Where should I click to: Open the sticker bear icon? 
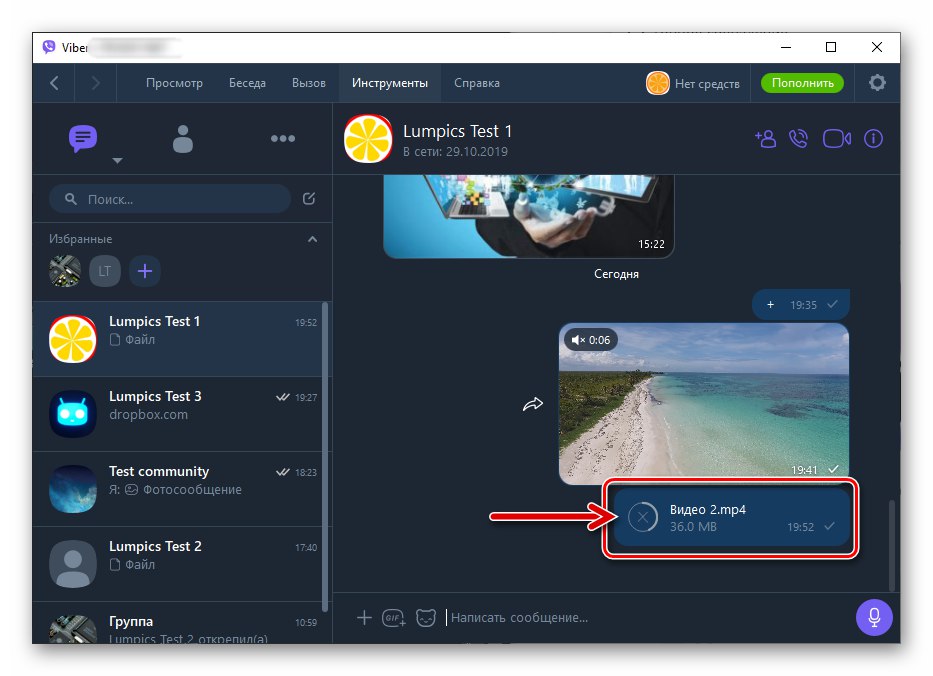tap(426, 618)
